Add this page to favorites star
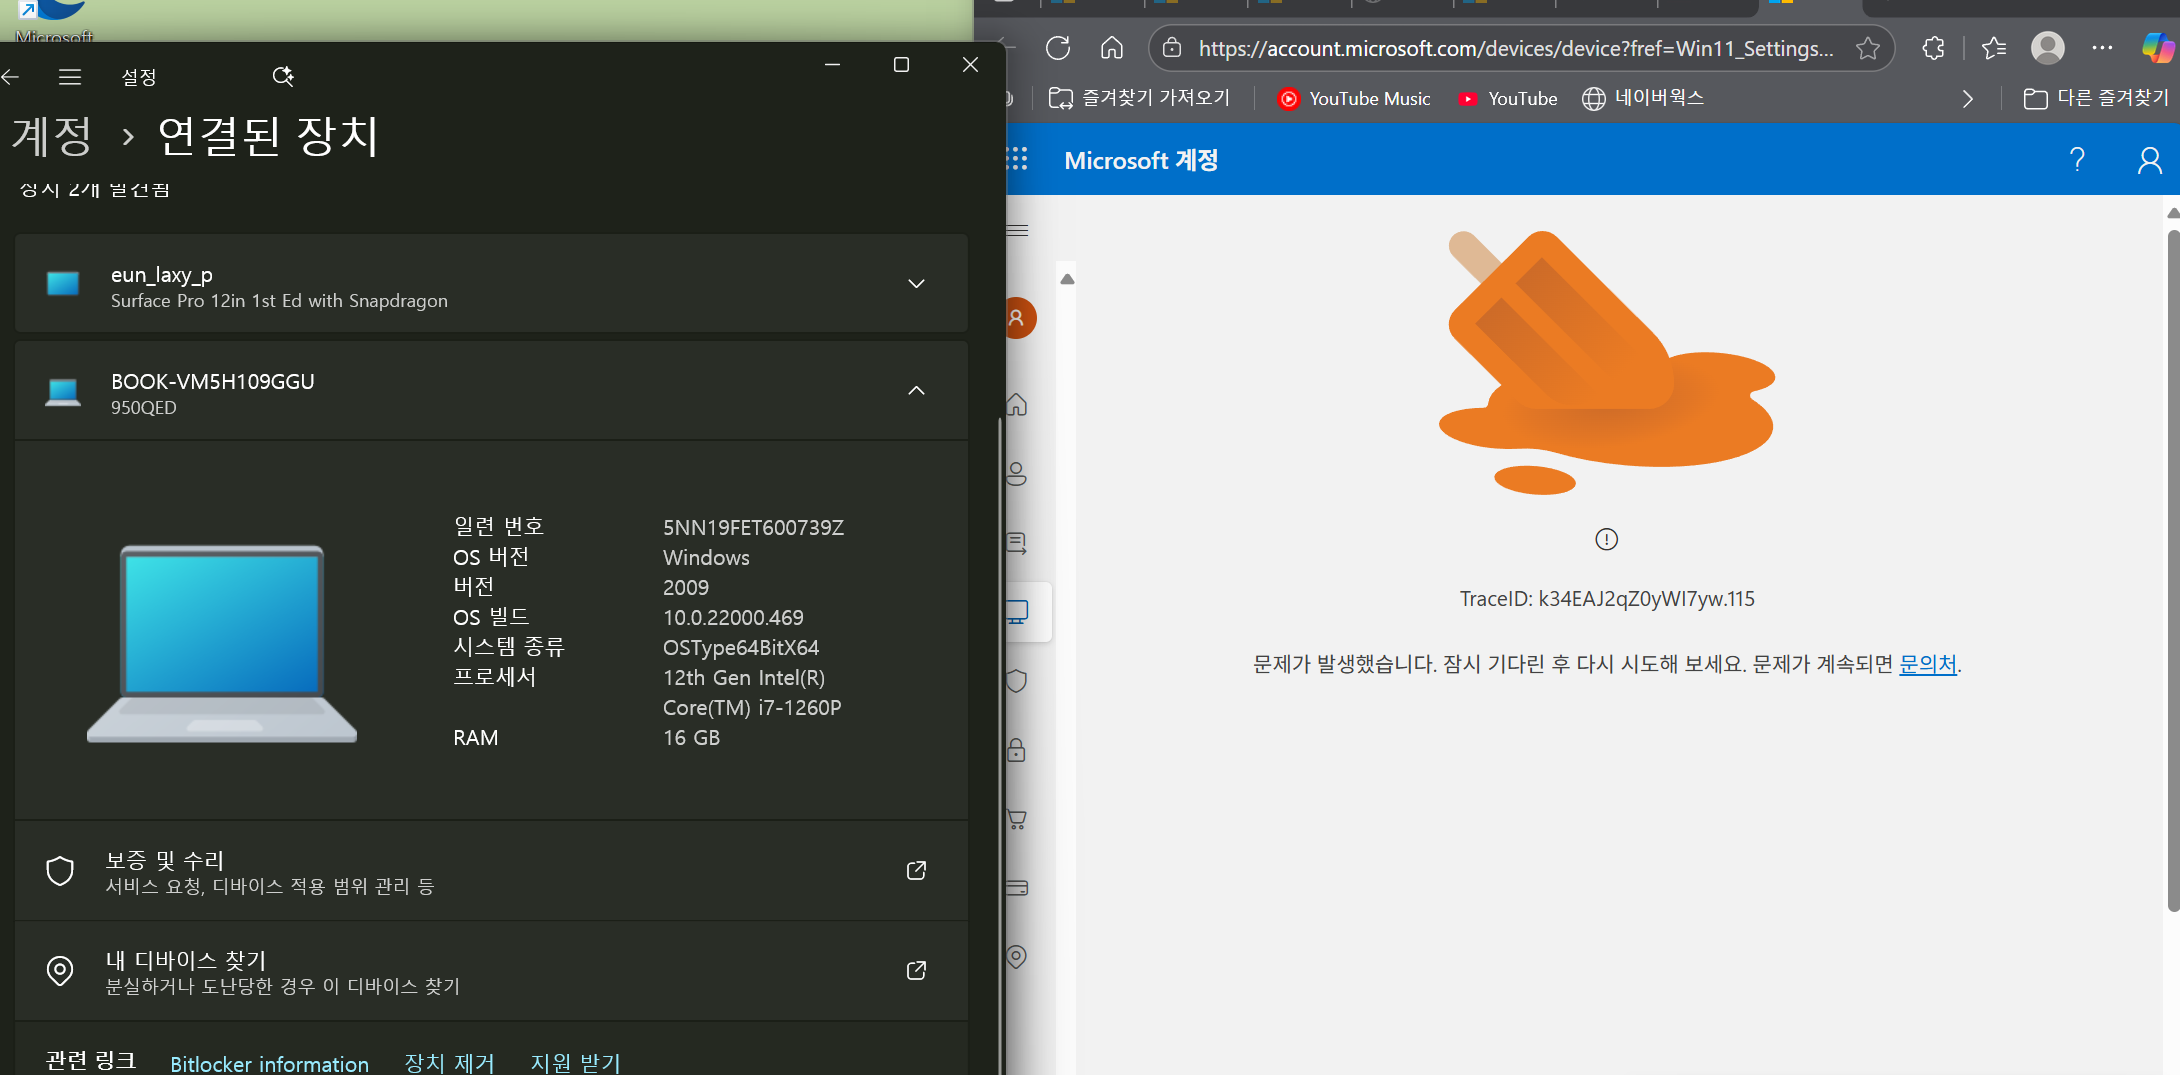Viewport: 2180px width, 1075px height. (1867, 48)
